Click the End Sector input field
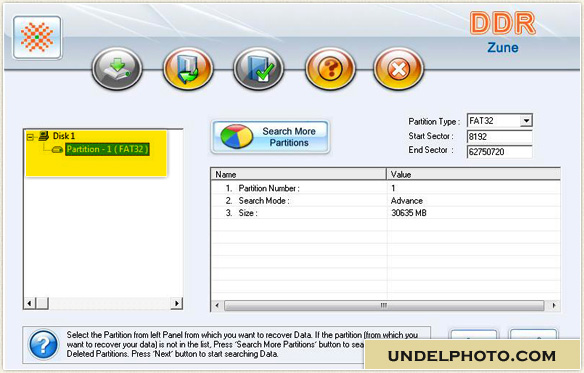Screen dimensions: 584x373 (499, 152)
